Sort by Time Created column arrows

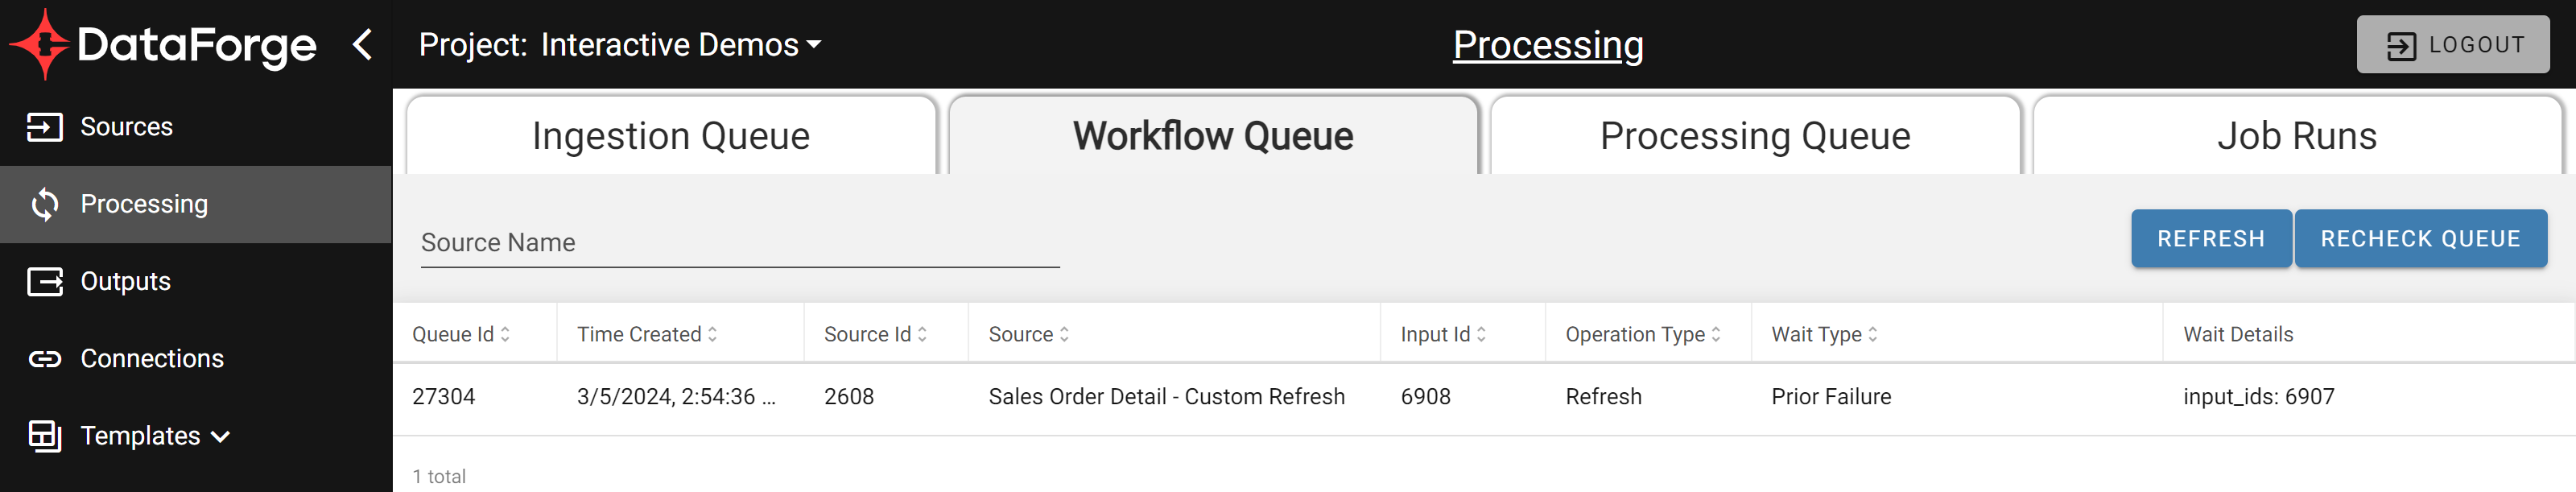pyautogui.click(x=713, y=334)
